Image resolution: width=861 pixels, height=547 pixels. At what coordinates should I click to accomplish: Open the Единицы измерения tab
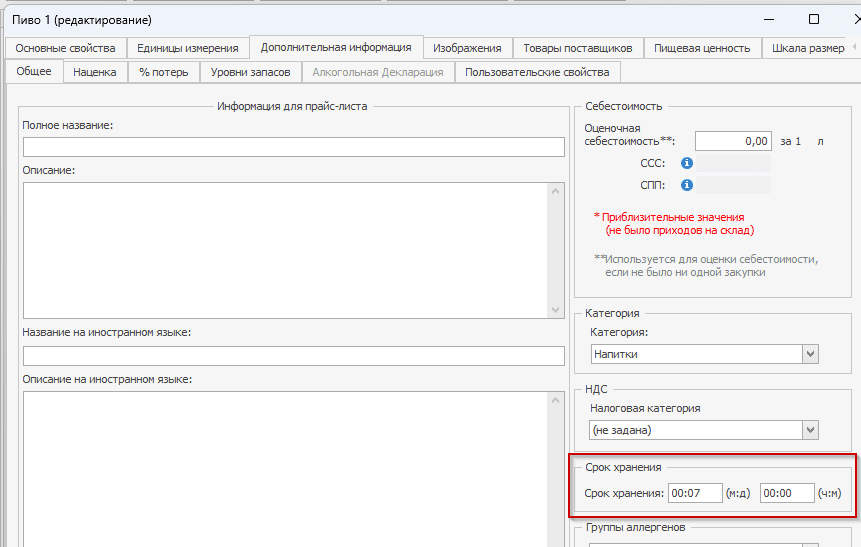(187, 48)
